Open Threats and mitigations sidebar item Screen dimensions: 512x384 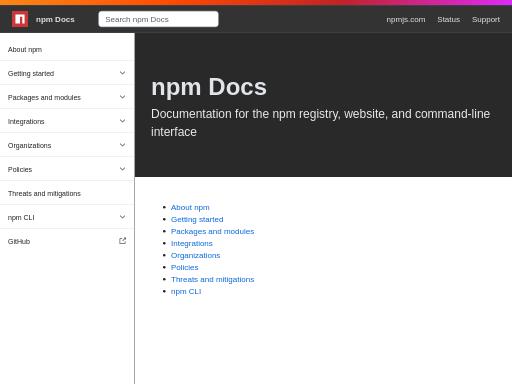67,193
